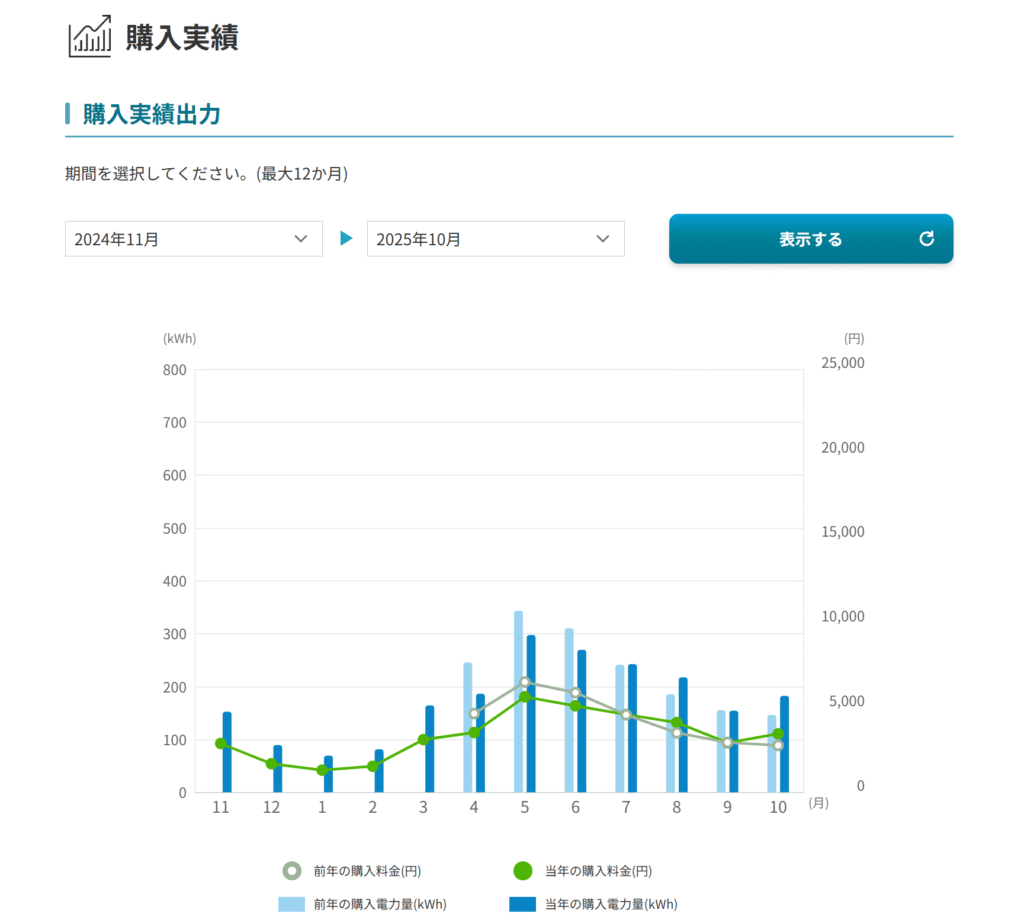Open the 2024年11月 start month dropdown
The height and width of the screenshot is (920, 1024).
(x=193, y=239)
